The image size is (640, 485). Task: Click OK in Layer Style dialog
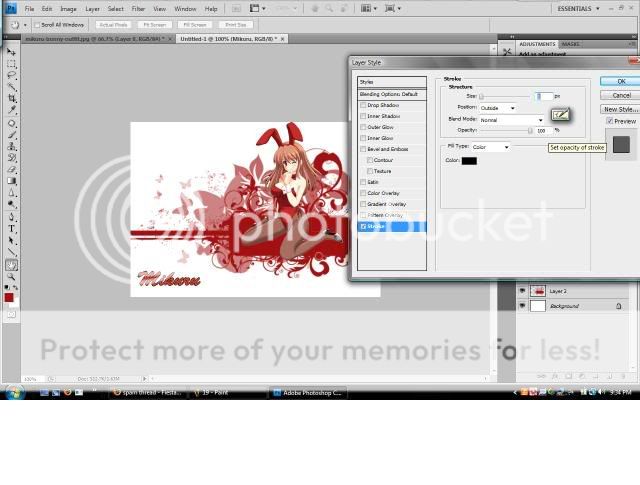tap(620, 82)
